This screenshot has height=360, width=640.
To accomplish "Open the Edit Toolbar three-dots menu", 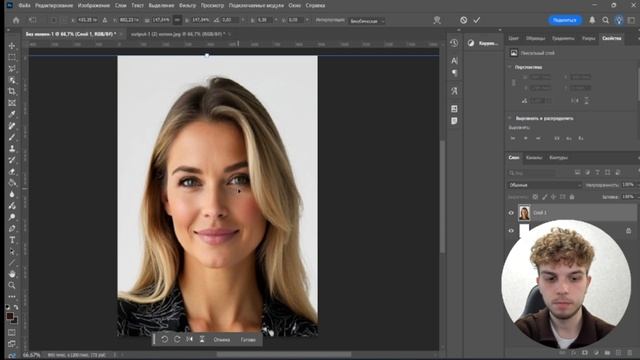I will [12, 297].
